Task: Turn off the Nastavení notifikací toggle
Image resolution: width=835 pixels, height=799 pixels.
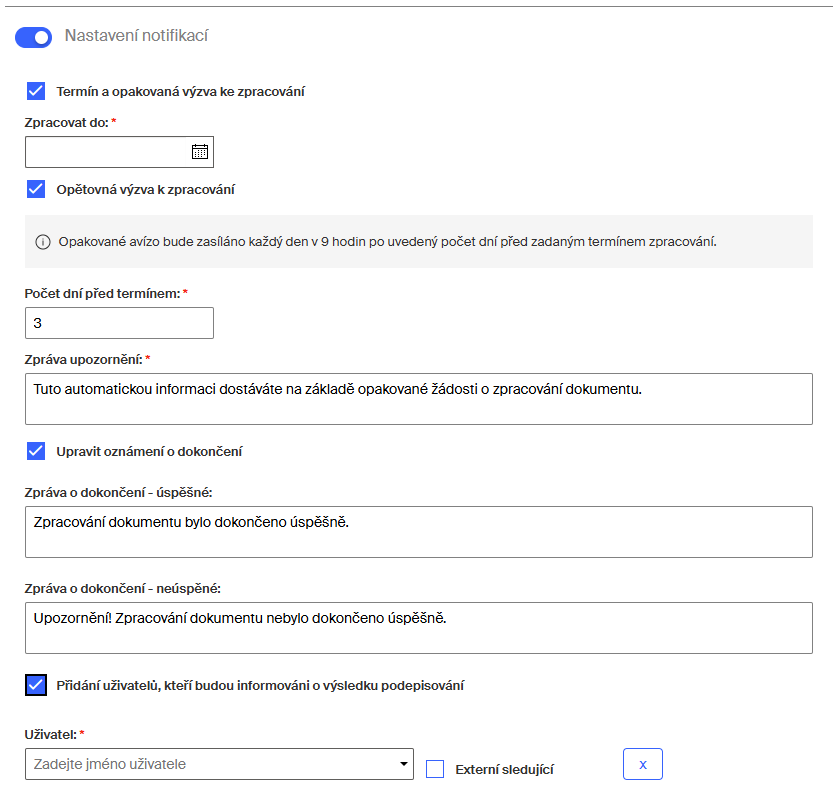Action: point(32,37)
